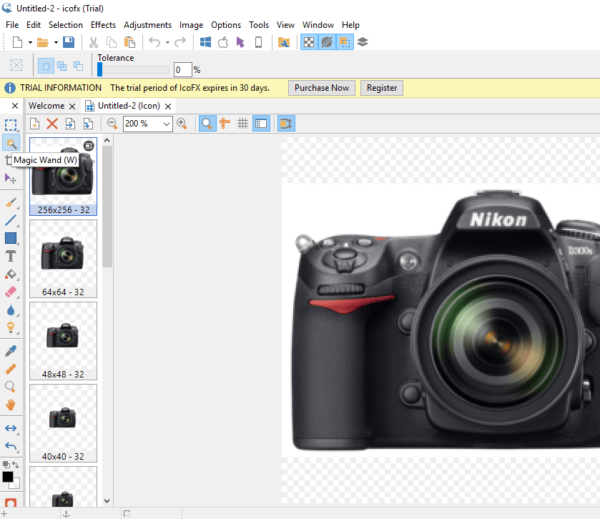600x519 pixels.
Task: Open a file with the folder icon
Action: pyautogui.click(x=42, y=42)
